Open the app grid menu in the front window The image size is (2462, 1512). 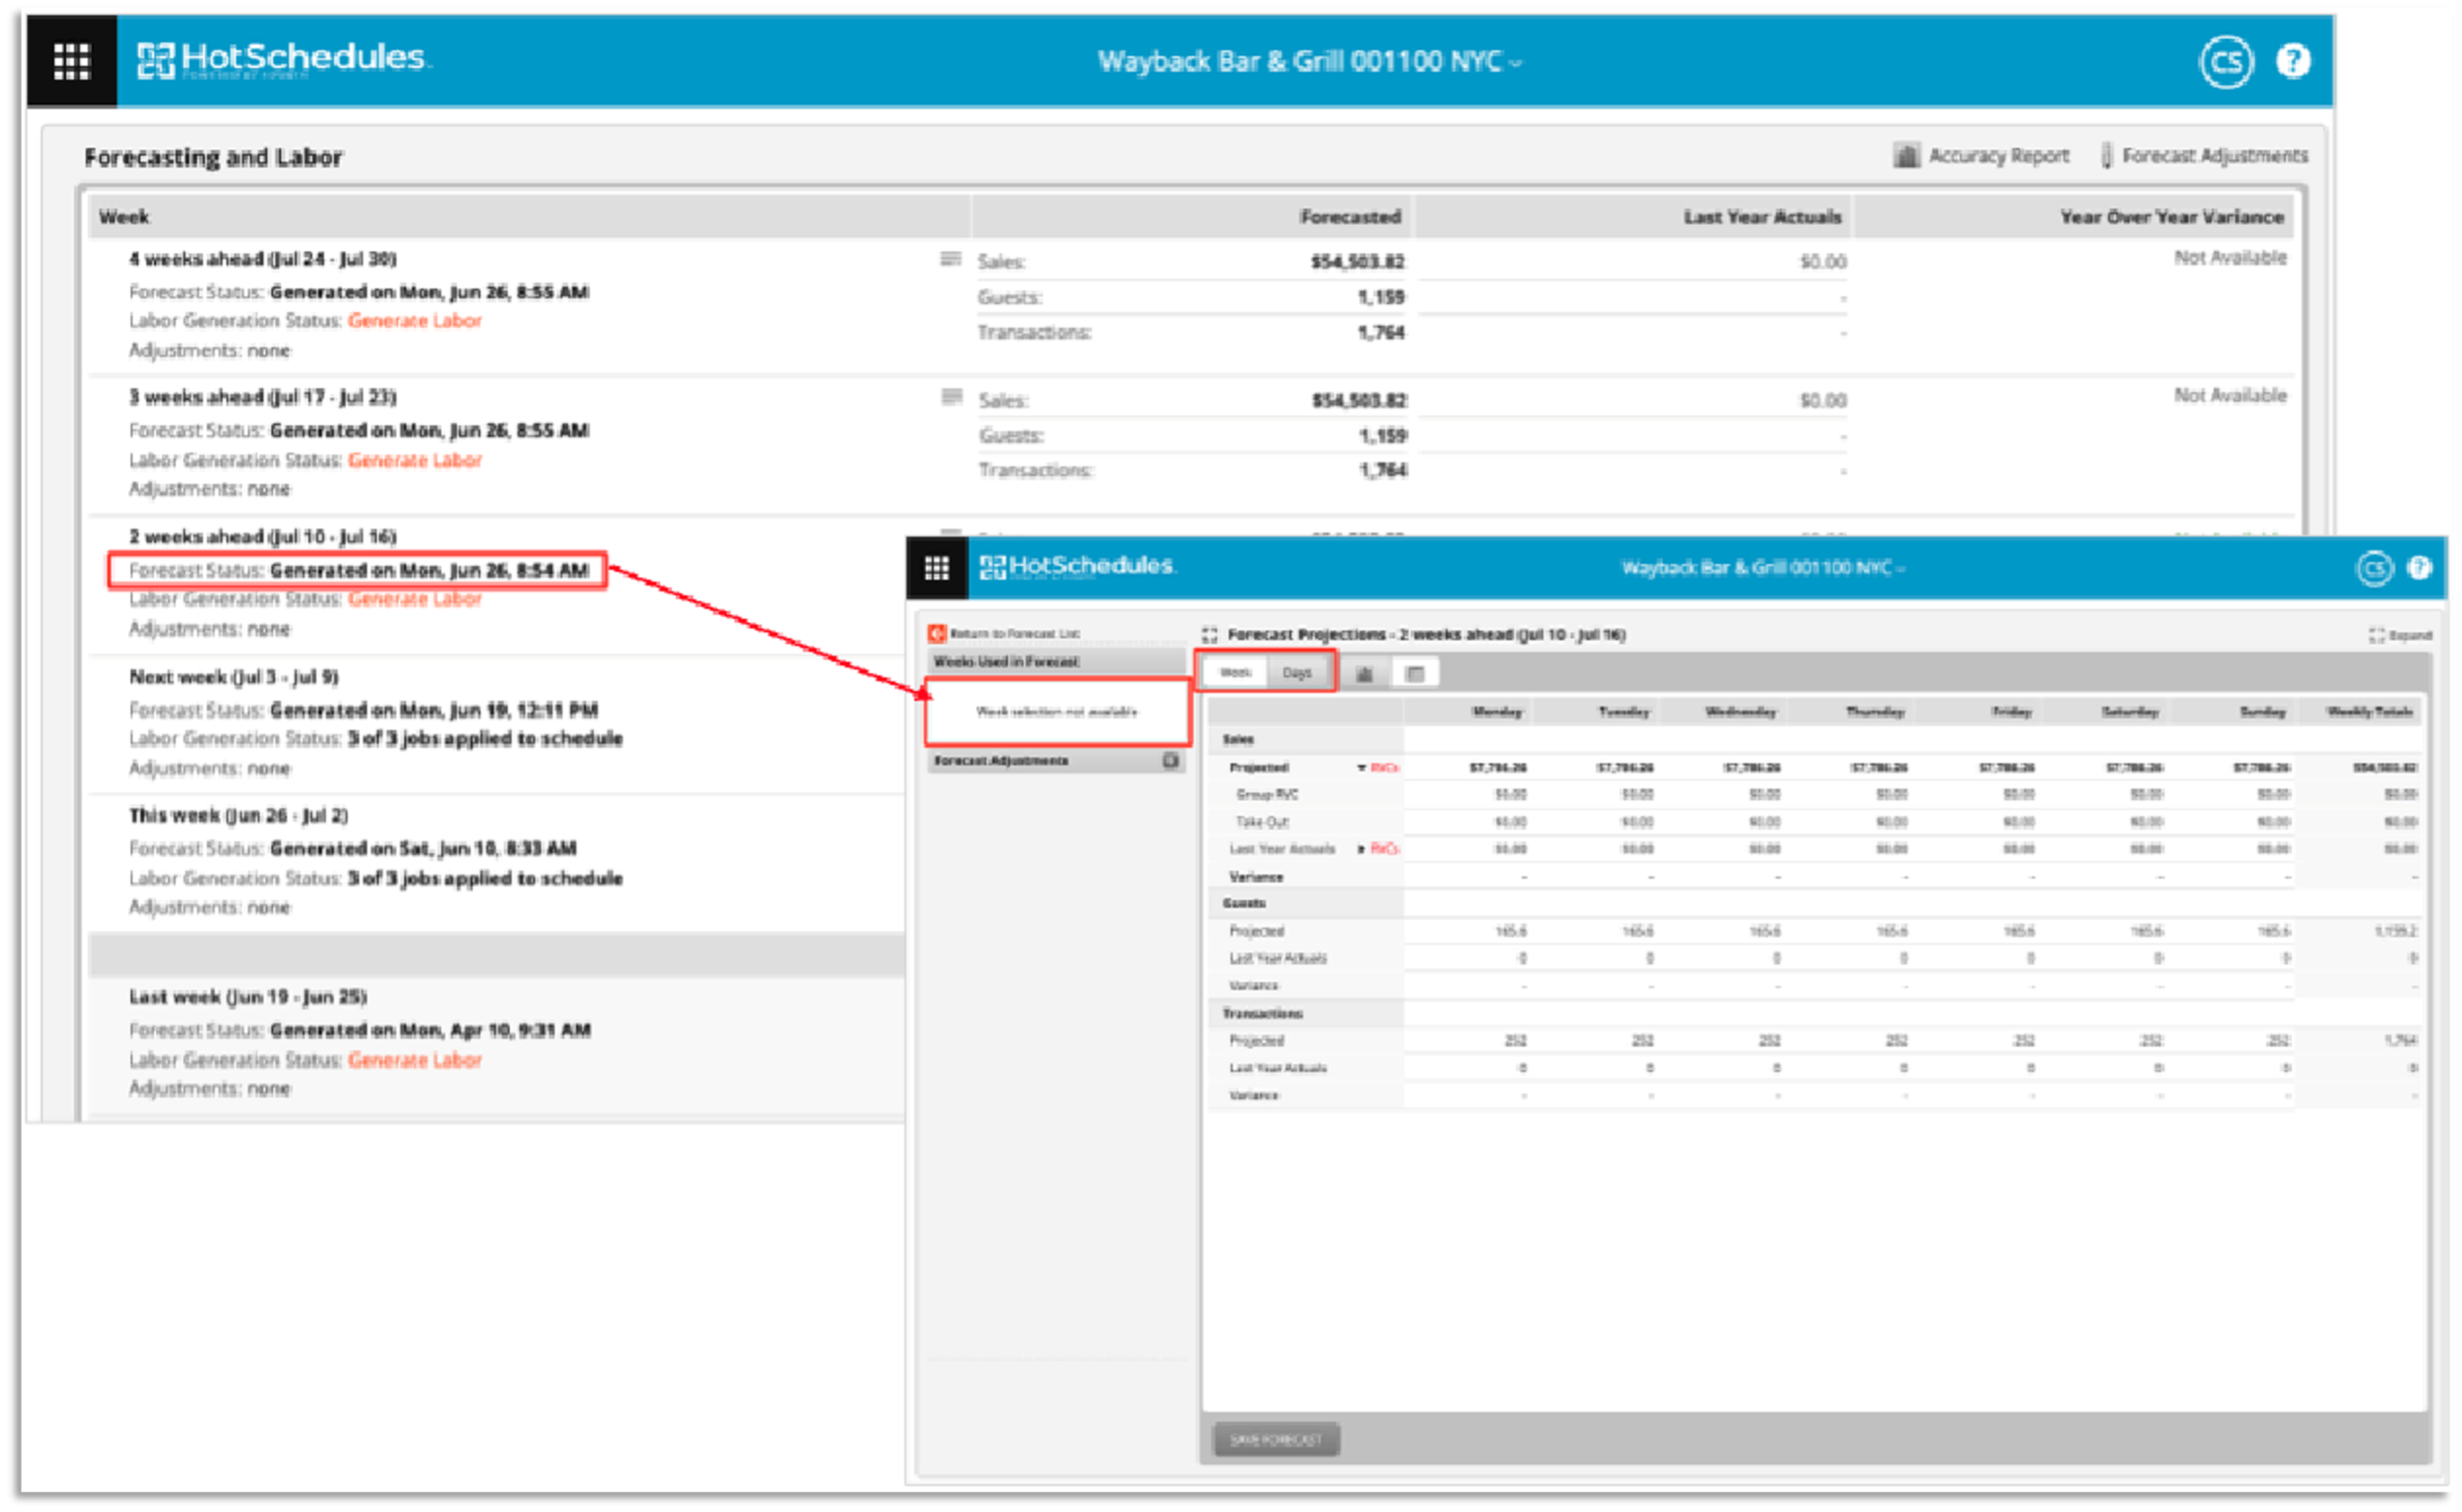point(936,567)
